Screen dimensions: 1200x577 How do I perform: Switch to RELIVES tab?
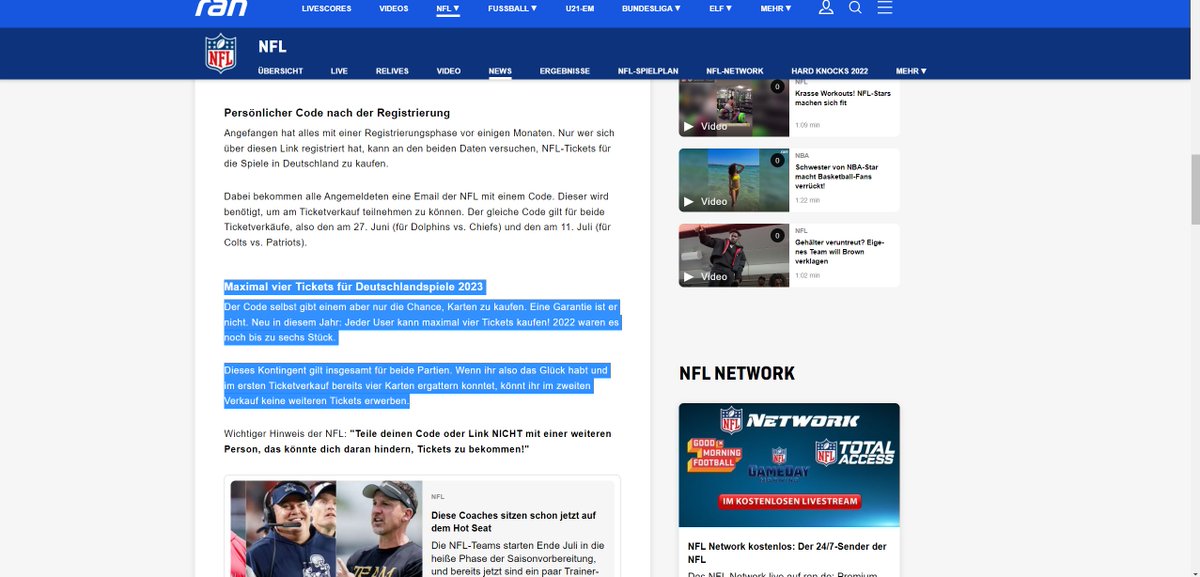pos(392,71)
